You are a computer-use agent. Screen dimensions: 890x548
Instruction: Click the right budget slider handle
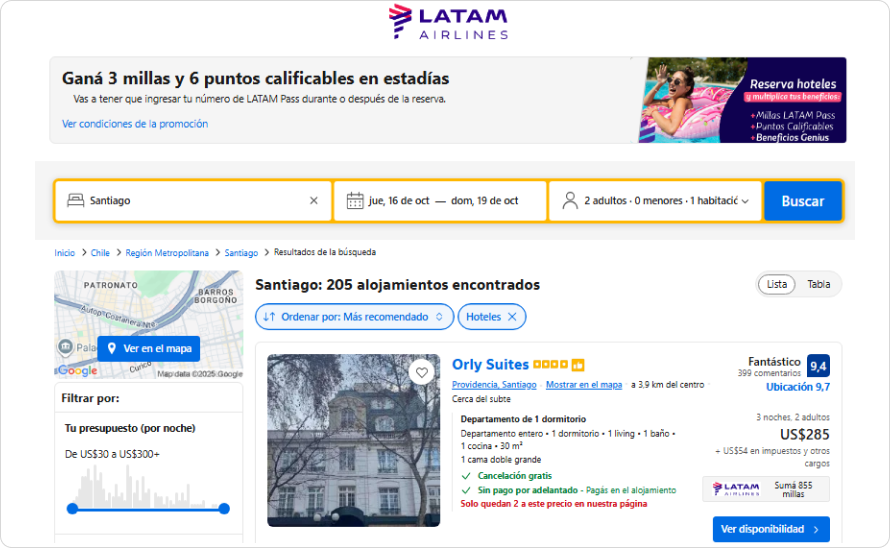click(224, 509)
